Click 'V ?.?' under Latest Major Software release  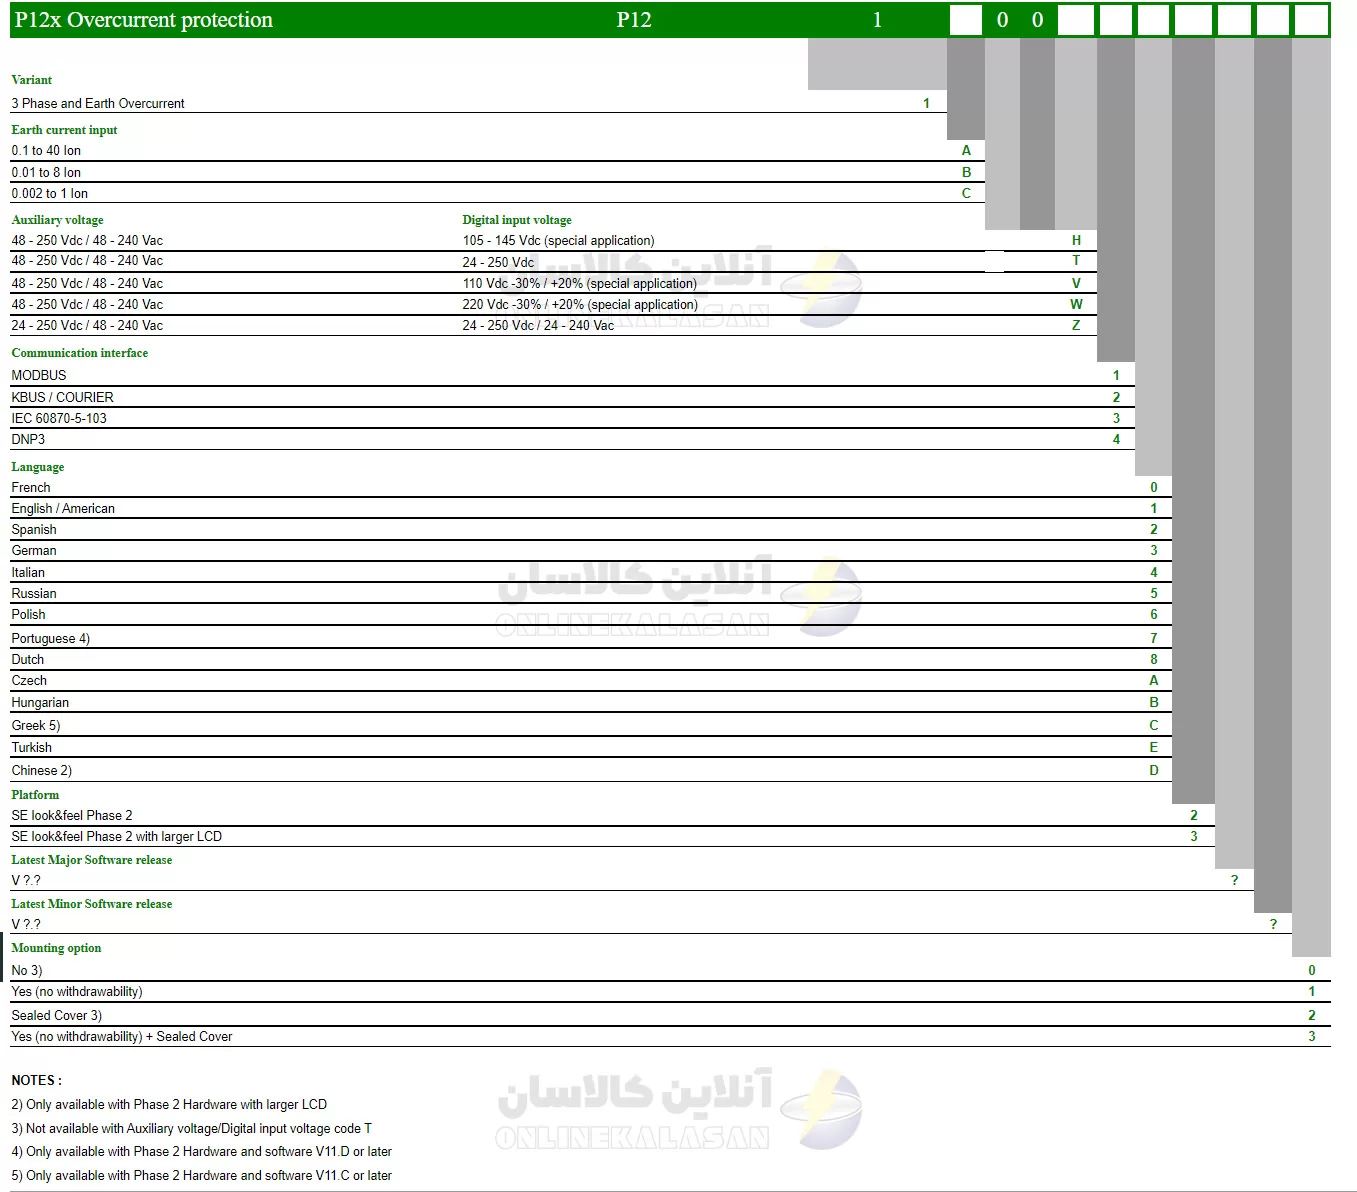[x=26, y=881]
